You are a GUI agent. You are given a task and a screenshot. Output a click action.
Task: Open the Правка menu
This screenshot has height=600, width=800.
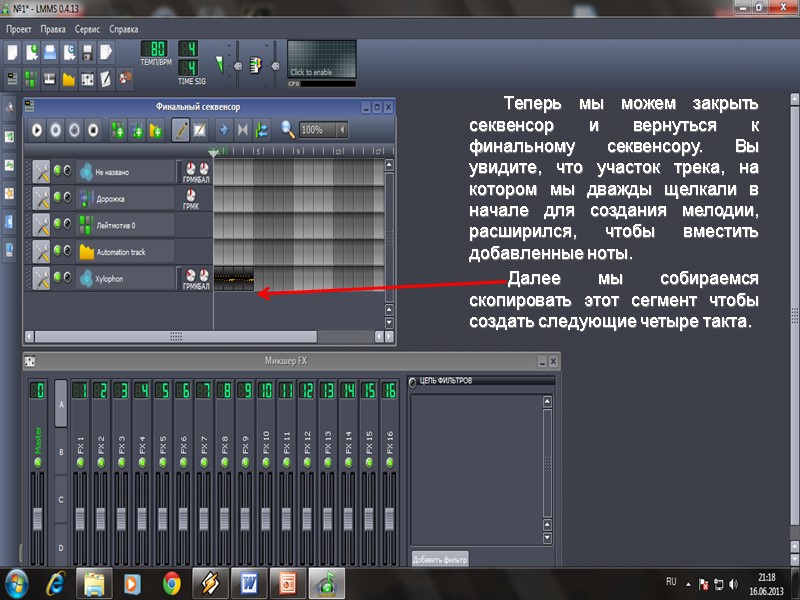53,29
